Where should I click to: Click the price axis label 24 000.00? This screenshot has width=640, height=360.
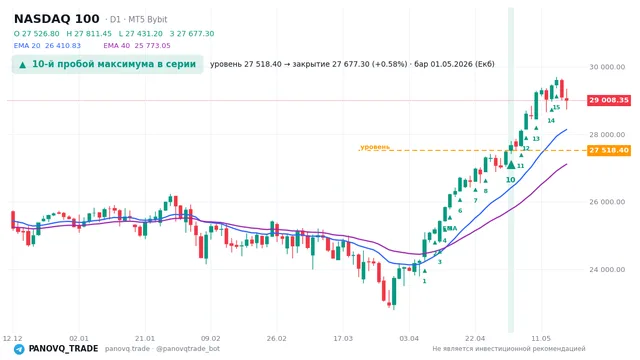[x=607, y=269]
